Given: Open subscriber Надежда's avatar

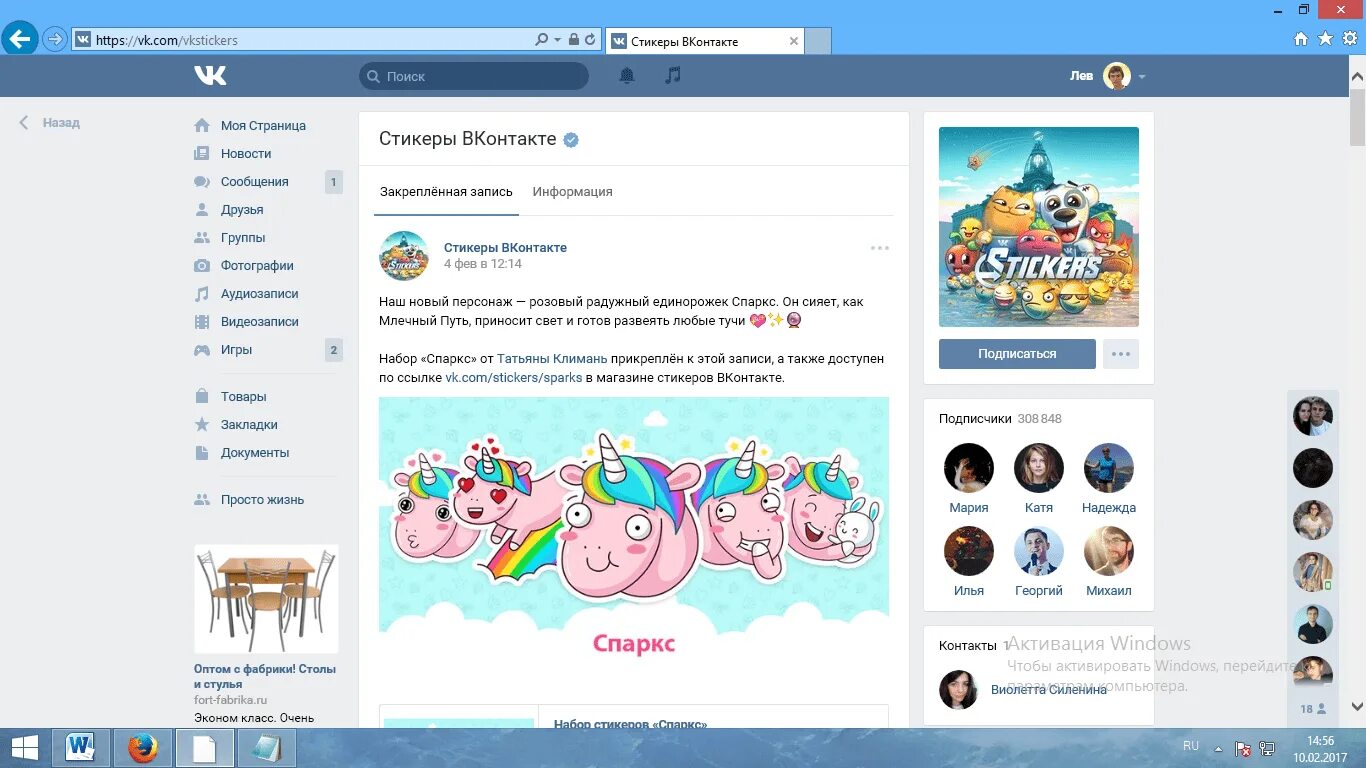Looking at the screenshot, I should tap(1109, 468).
